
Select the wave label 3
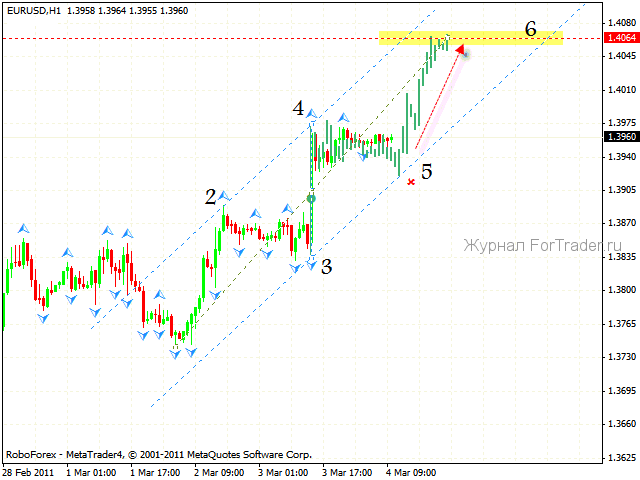pos(326,267)
